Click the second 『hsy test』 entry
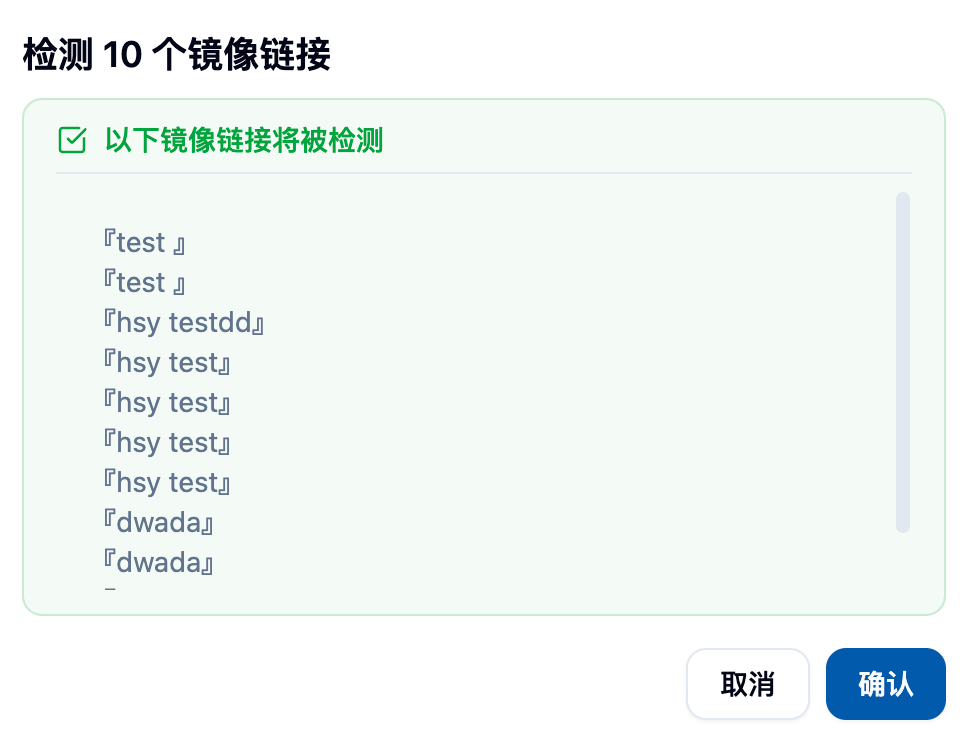964x730 pixels. tap(167, 403)
